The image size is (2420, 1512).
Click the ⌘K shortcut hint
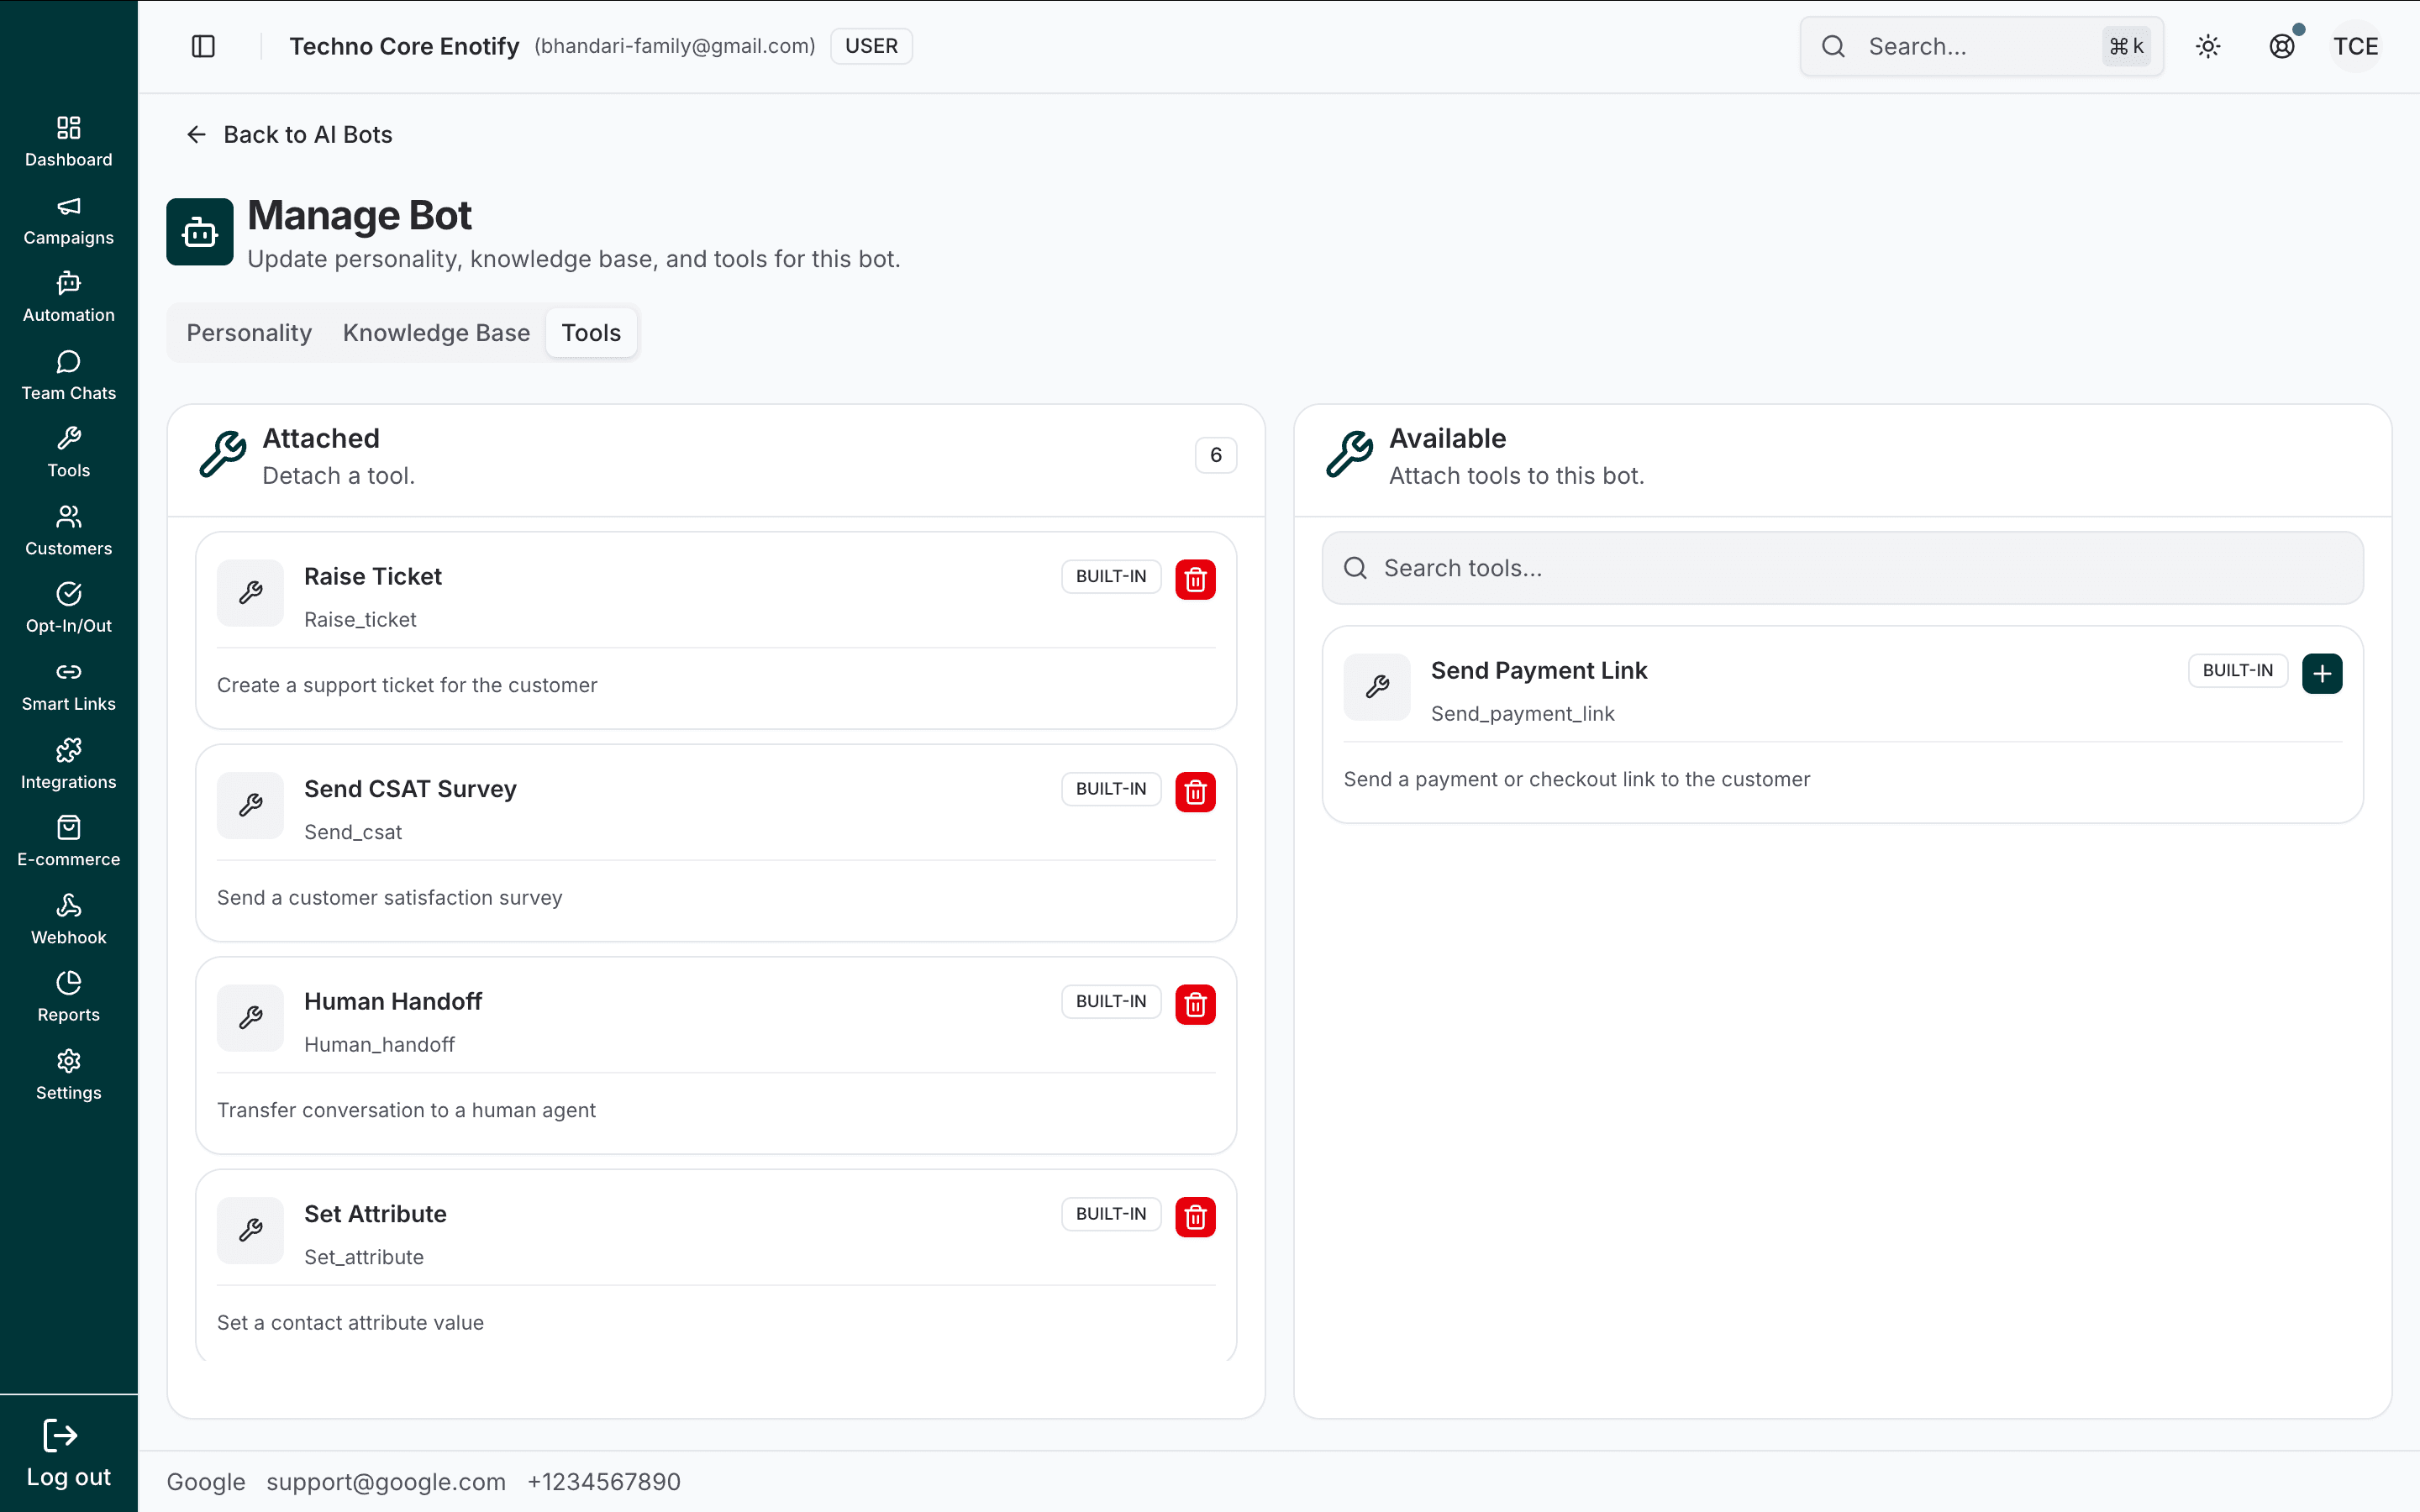(2126, 46)
